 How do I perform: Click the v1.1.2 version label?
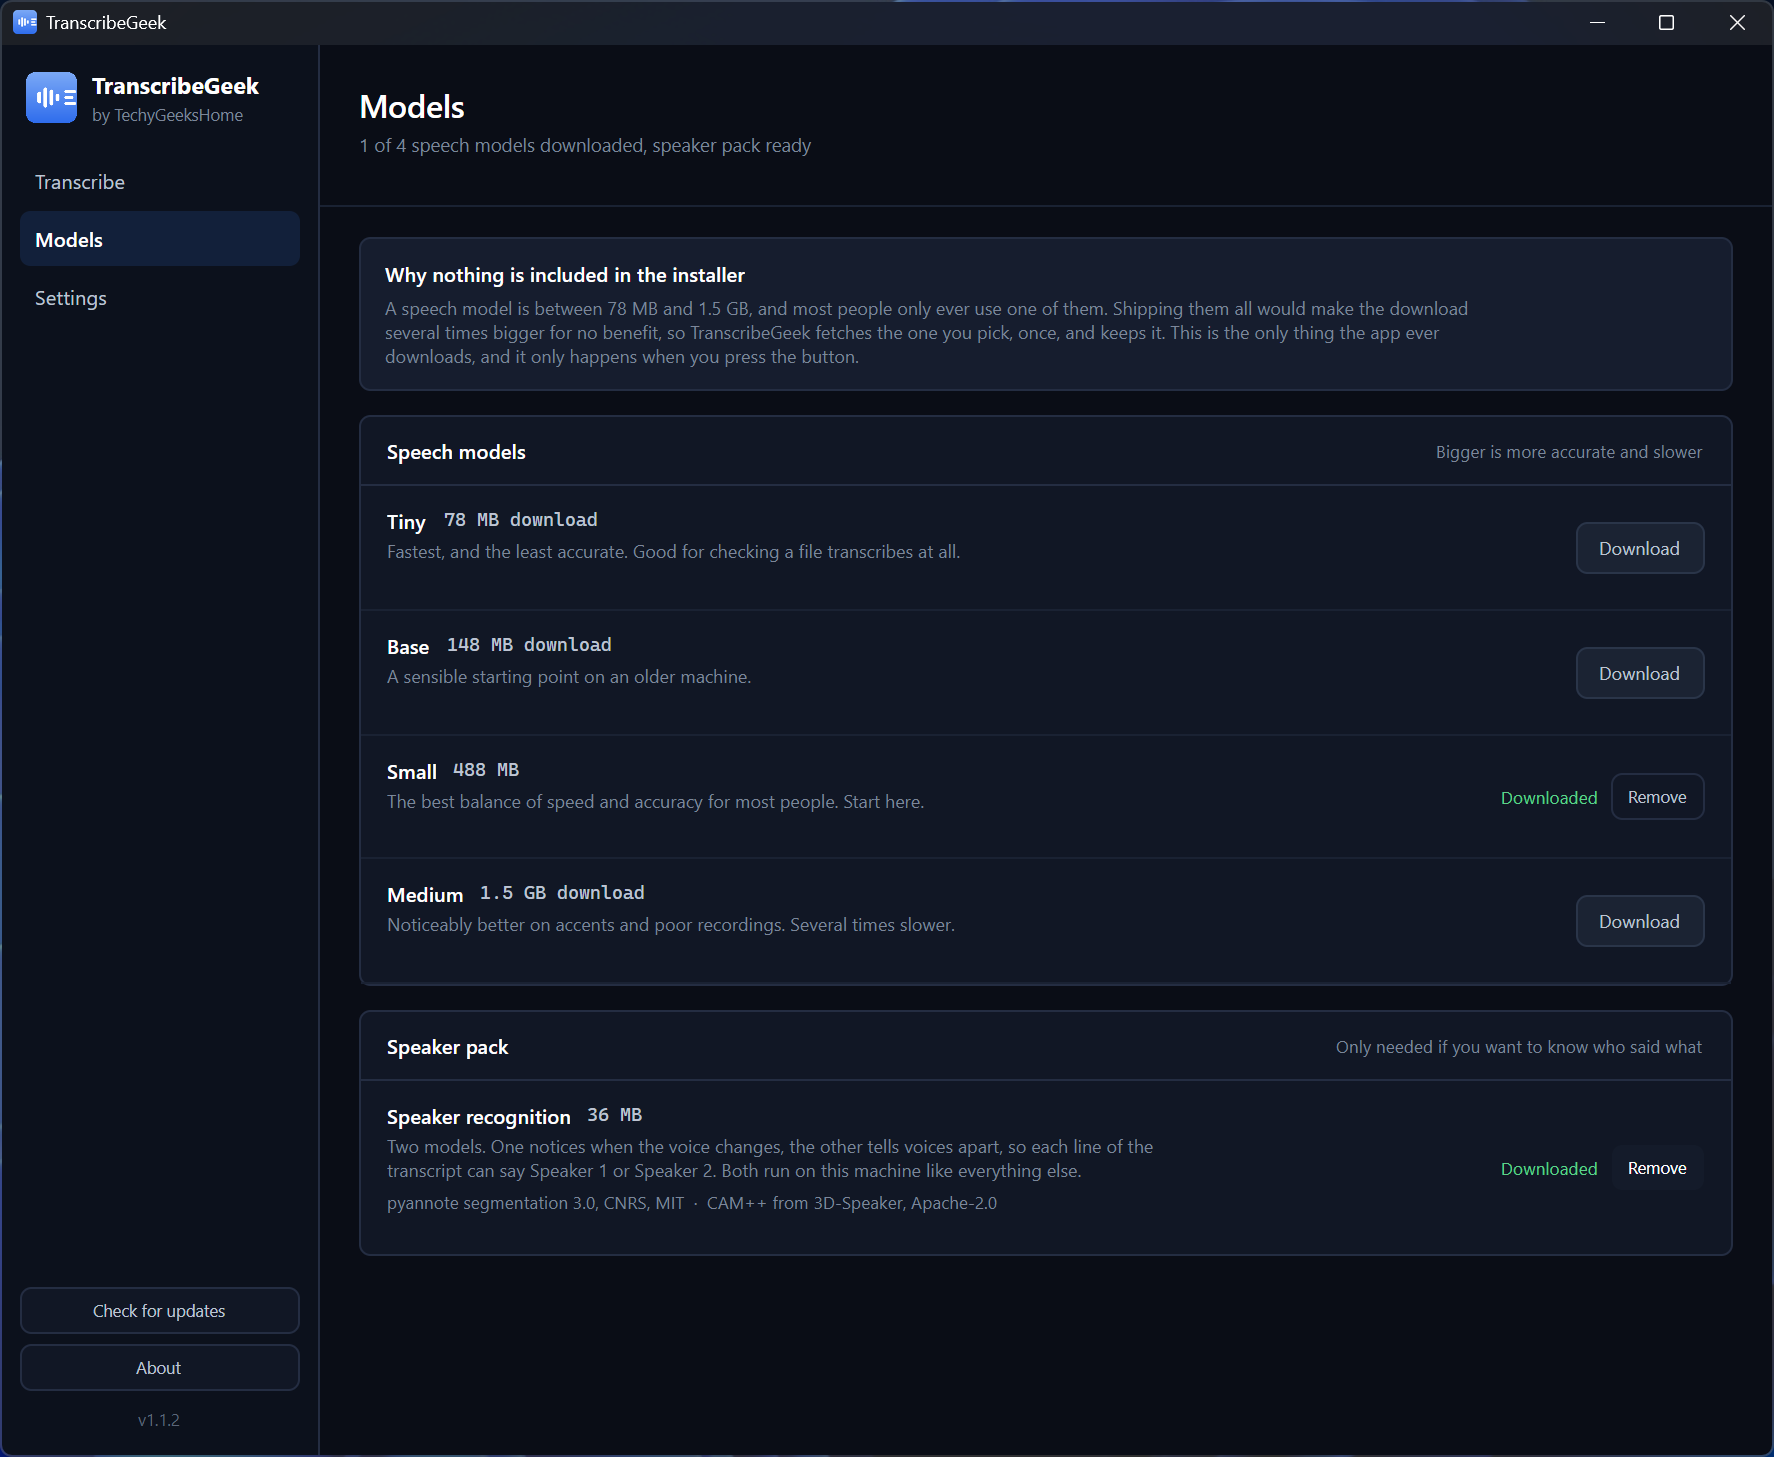pos(159,1420)
